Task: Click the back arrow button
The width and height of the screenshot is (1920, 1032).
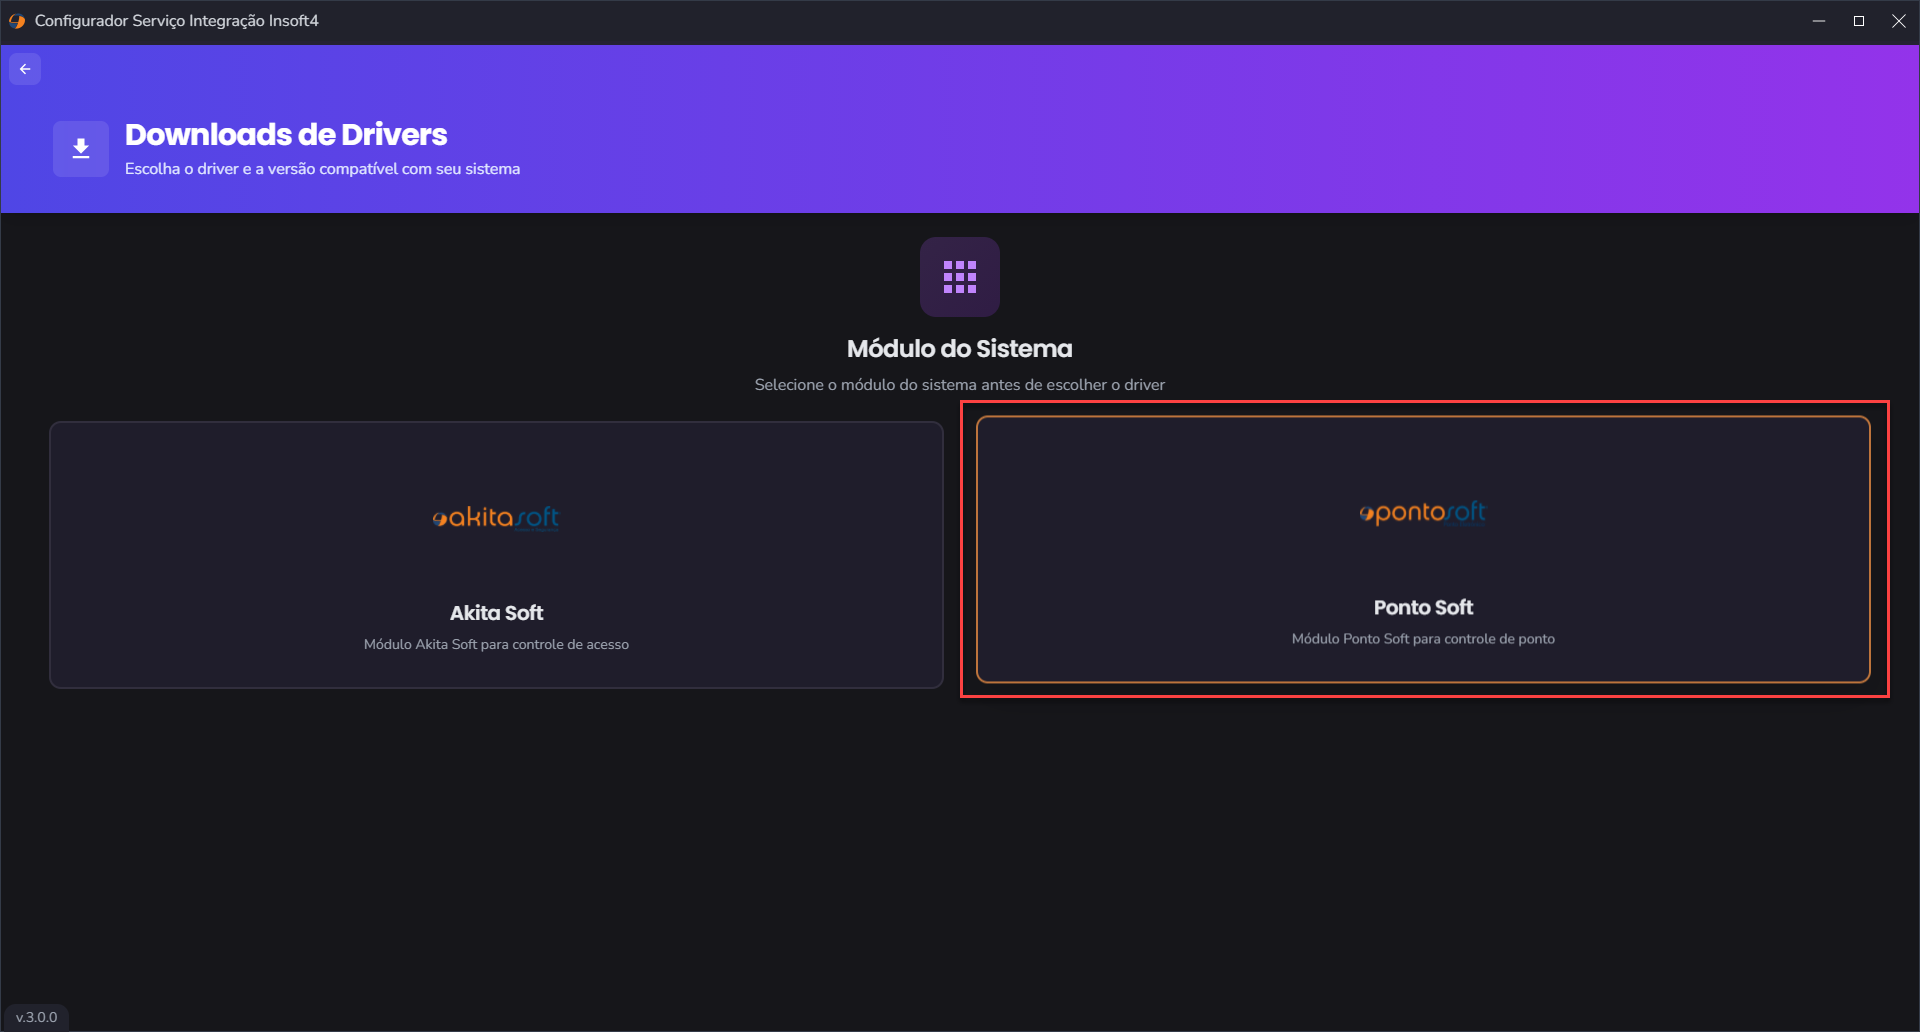Action: point(25,69)
